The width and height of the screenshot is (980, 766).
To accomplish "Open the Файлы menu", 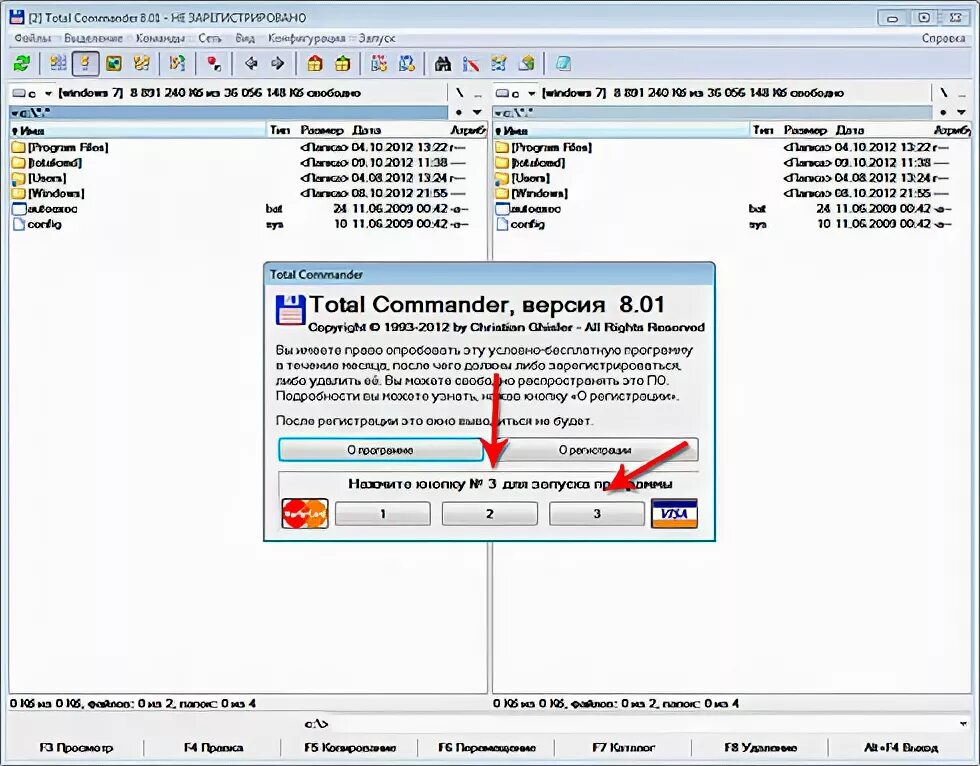I will click(x=32, y=38).
